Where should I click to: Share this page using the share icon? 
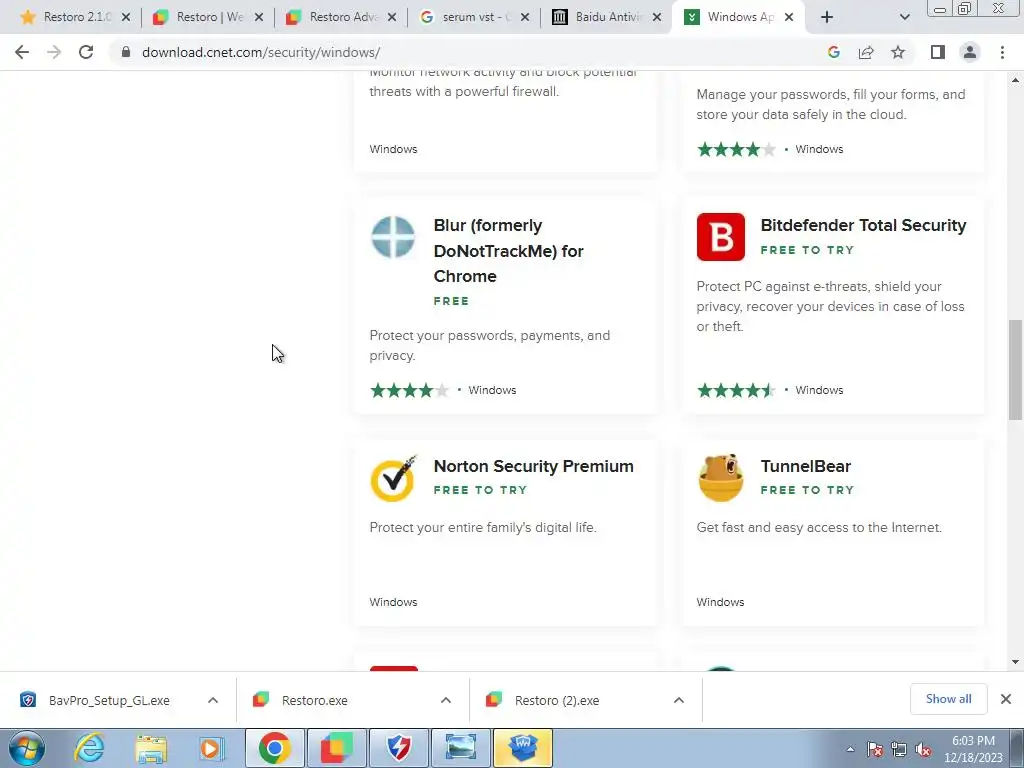[866, 52]
